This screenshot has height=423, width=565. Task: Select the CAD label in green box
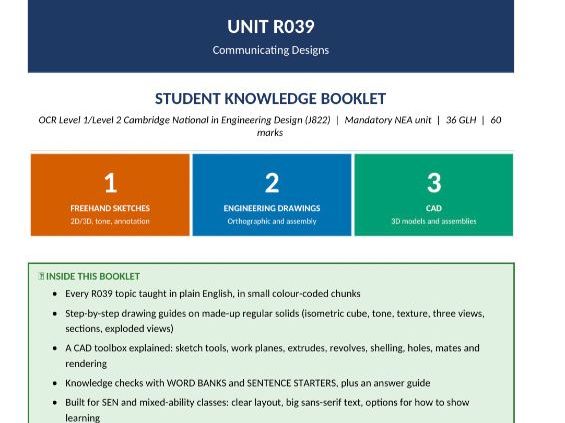coord(433,208)
